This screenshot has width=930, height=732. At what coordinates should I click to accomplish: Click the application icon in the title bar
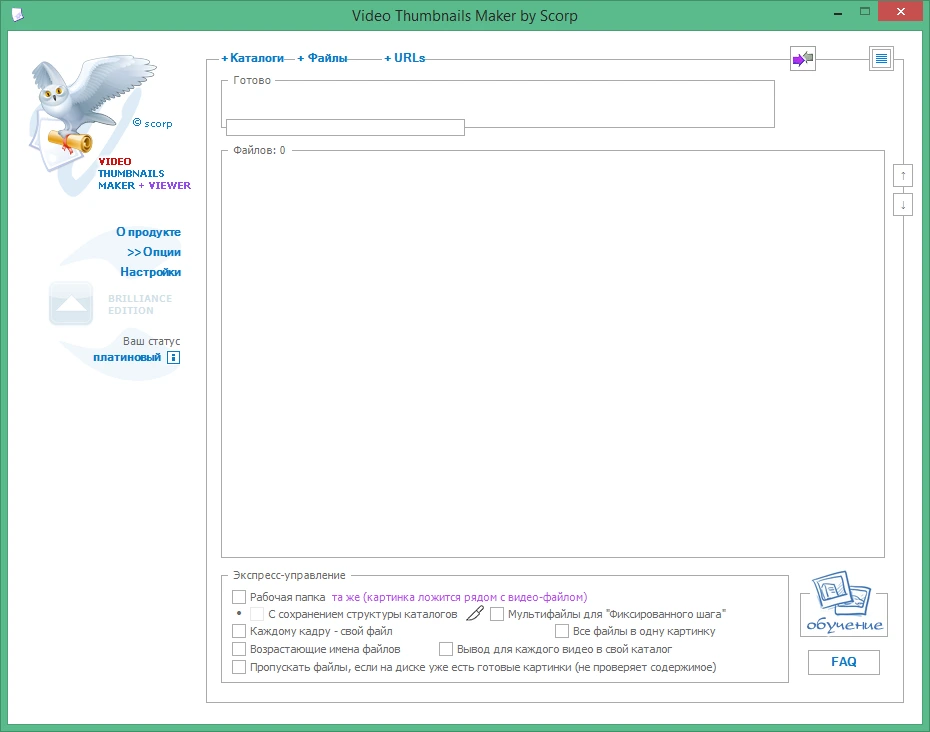tap(17, 14)
